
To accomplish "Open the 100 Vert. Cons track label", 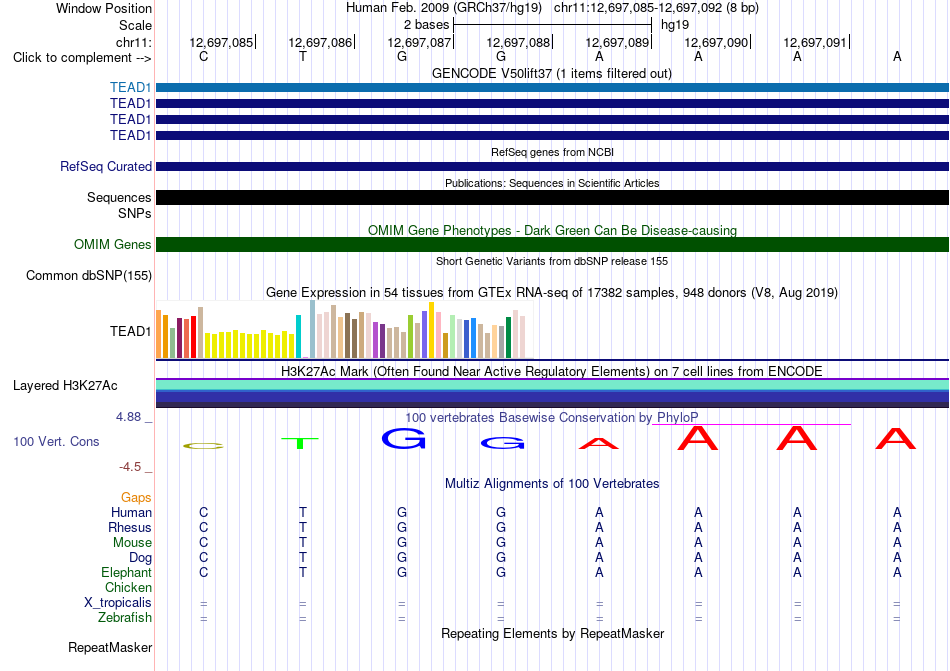I will [56, 441].
